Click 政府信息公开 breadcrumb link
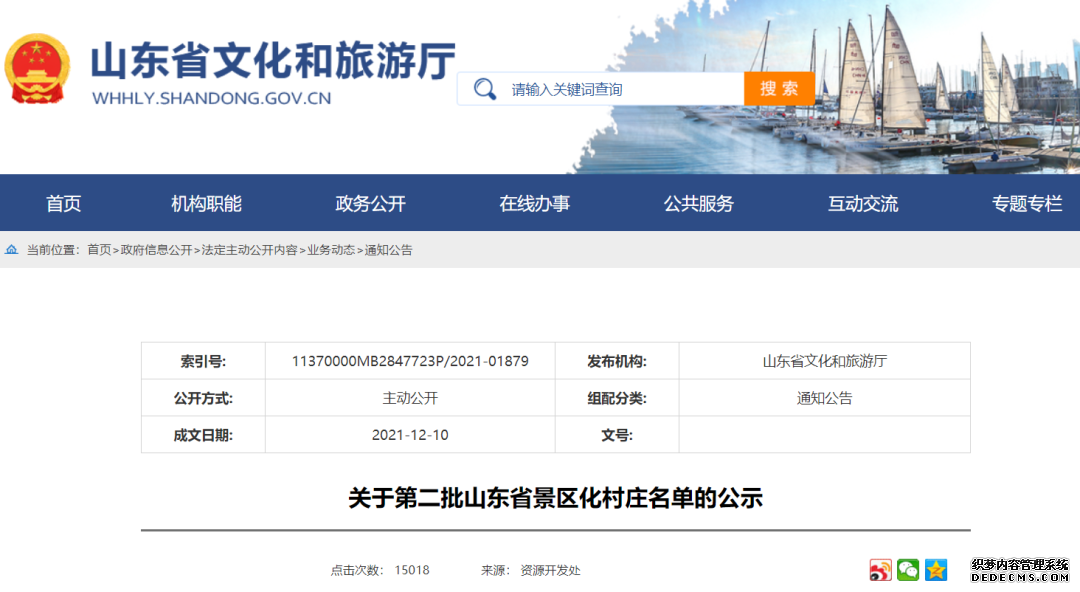This screenshot has width=1080, height=592. [x=156, y=250]
